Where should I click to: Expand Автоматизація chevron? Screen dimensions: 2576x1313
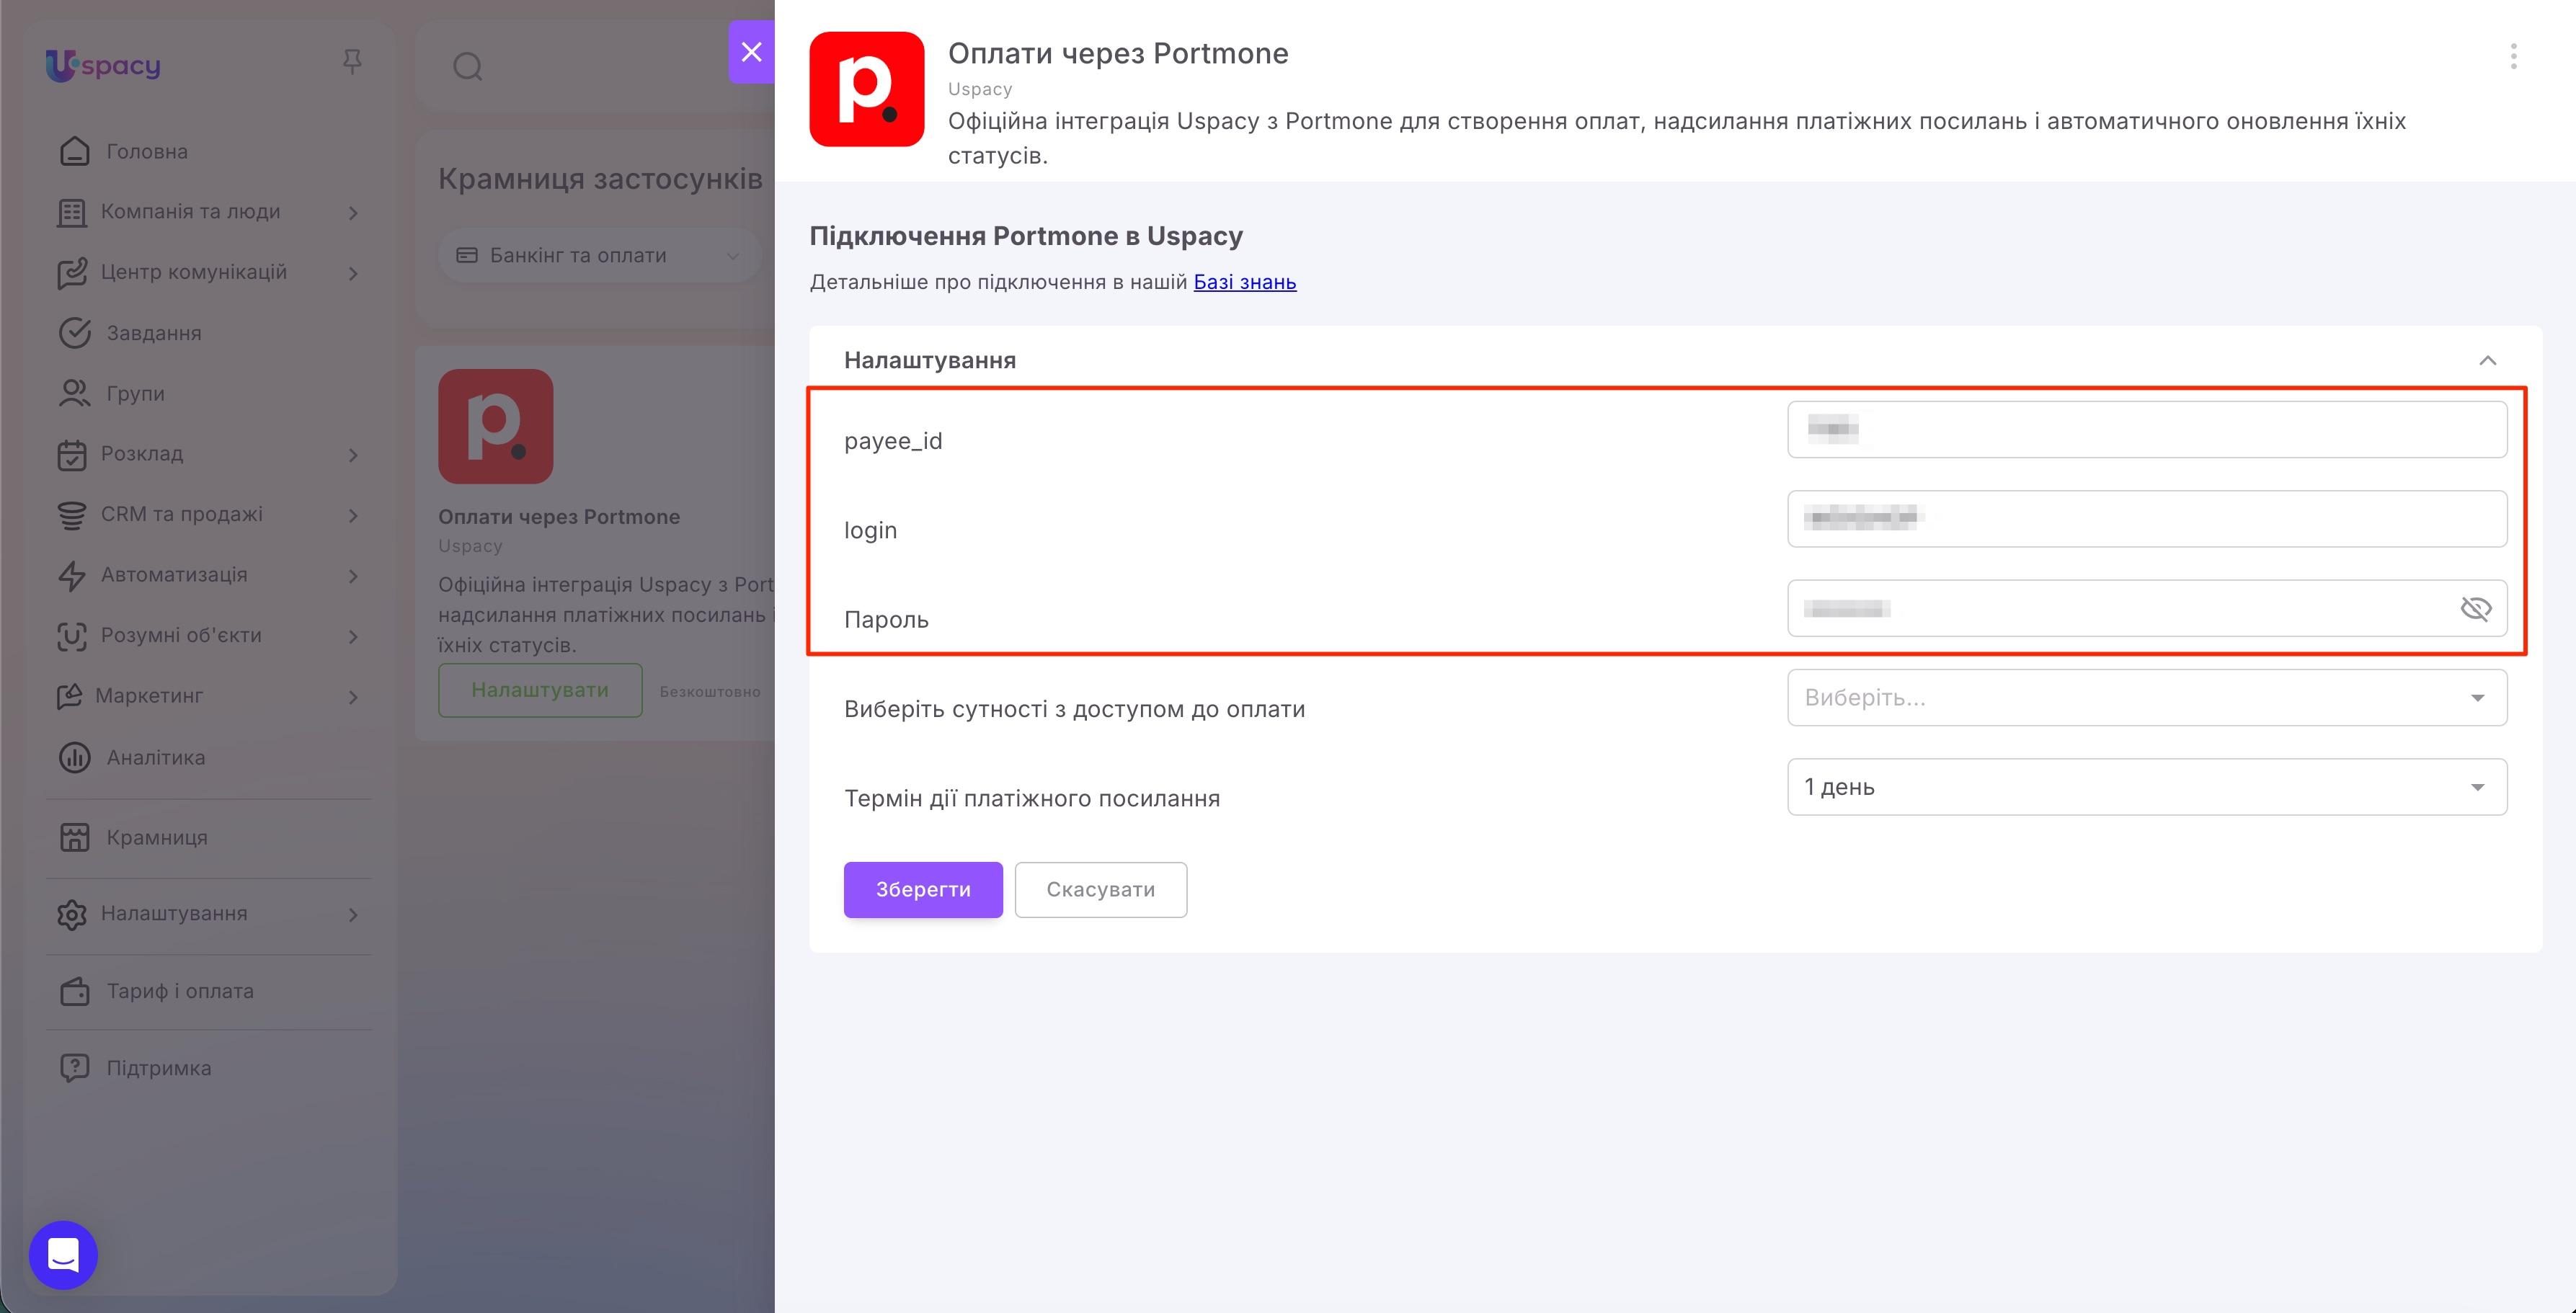point(353,576)
